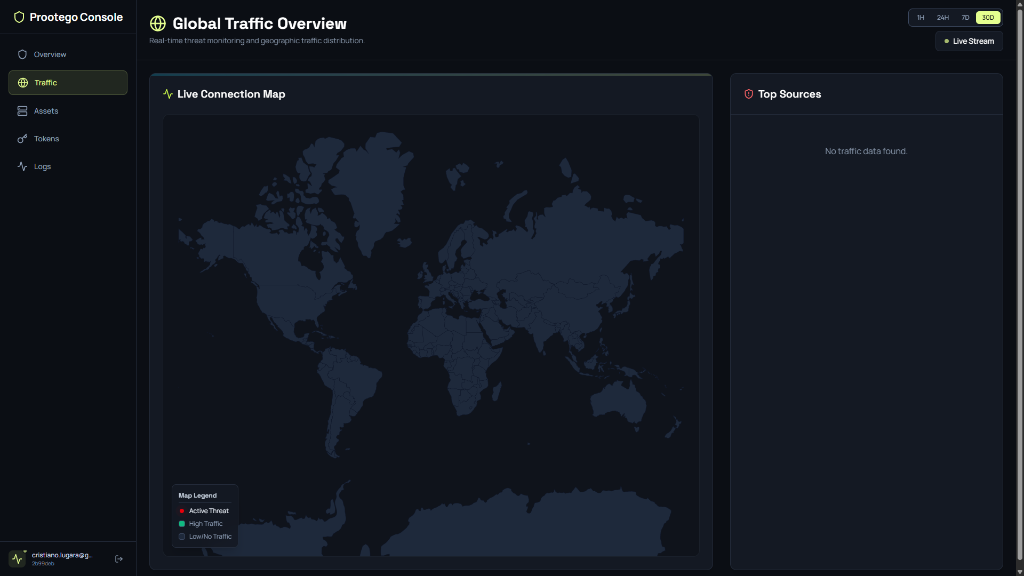Select the 30D time range option

988,18
